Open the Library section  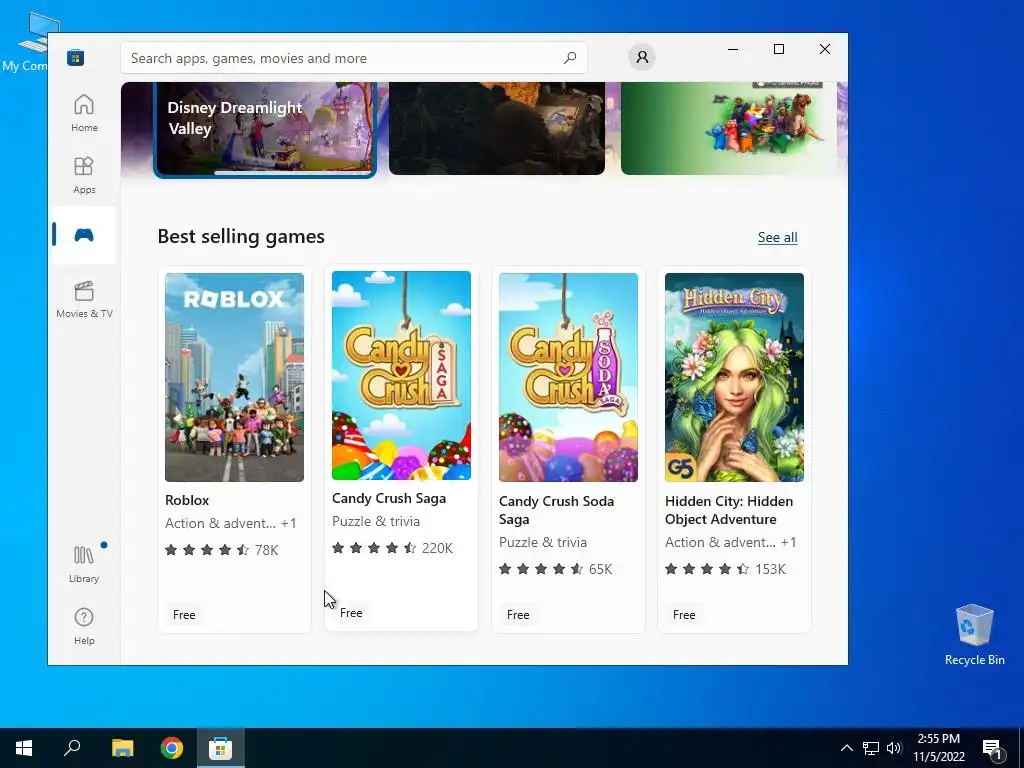84,564
